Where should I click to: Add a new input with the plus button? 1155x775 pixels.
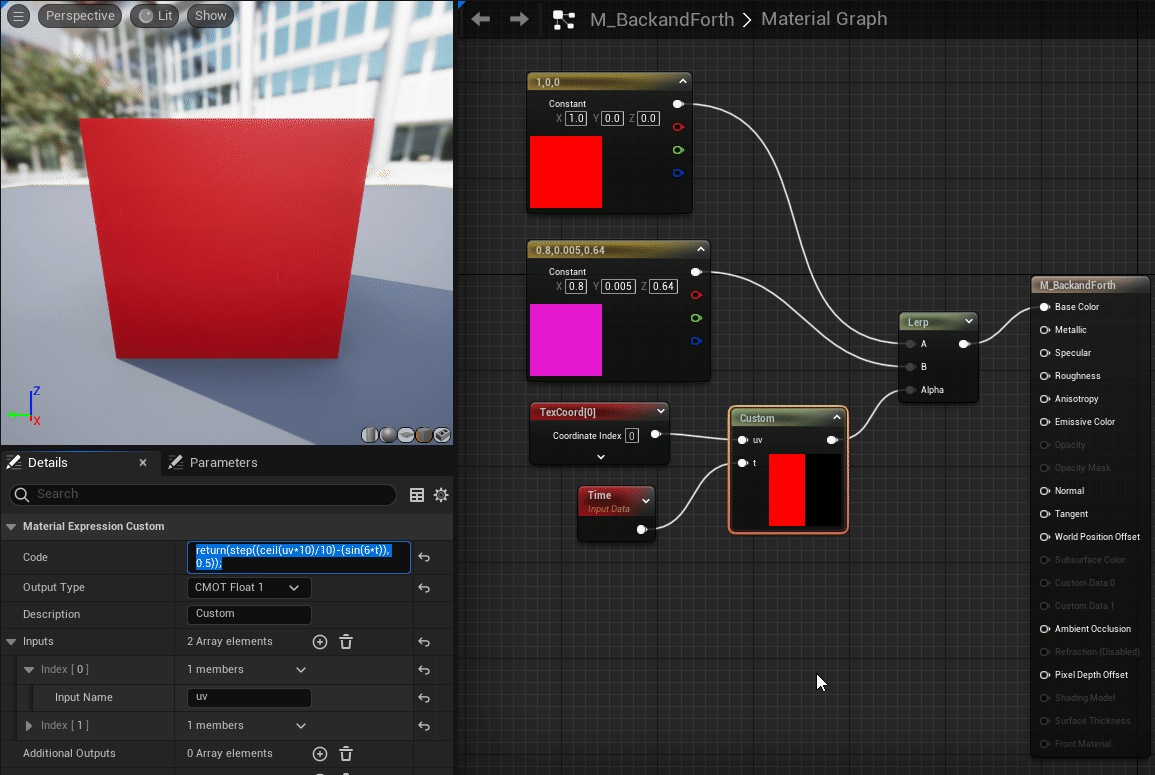pos(320,641)
